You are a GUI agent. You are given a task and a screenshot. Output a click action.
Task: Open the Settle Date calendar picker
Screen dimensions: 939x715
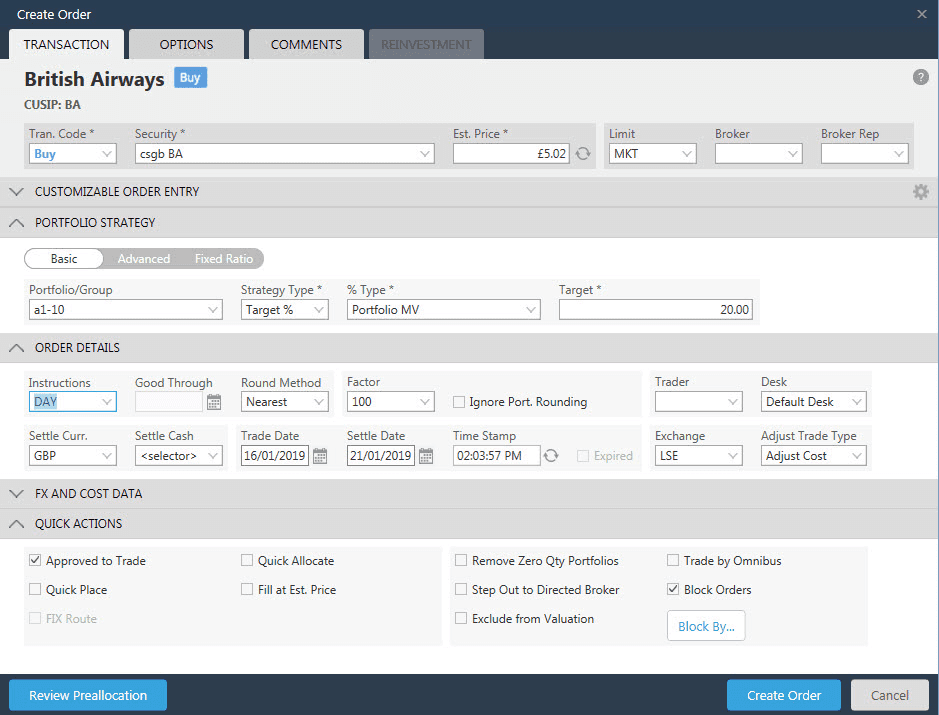point(426,456)
